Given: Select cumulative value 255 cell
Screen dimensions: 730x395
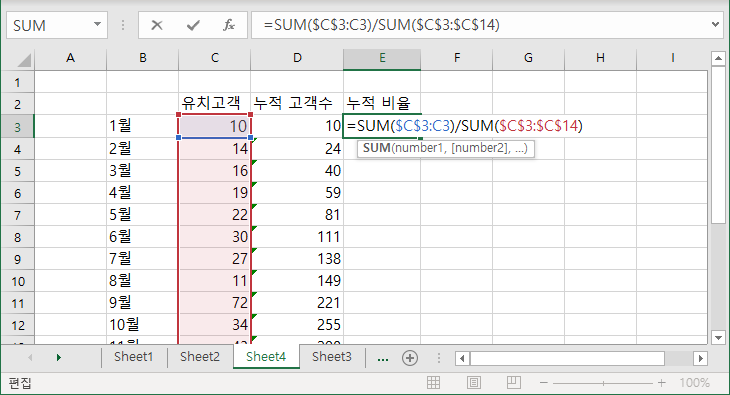Looking at the screenshot, I should click(x=297, y=324).
